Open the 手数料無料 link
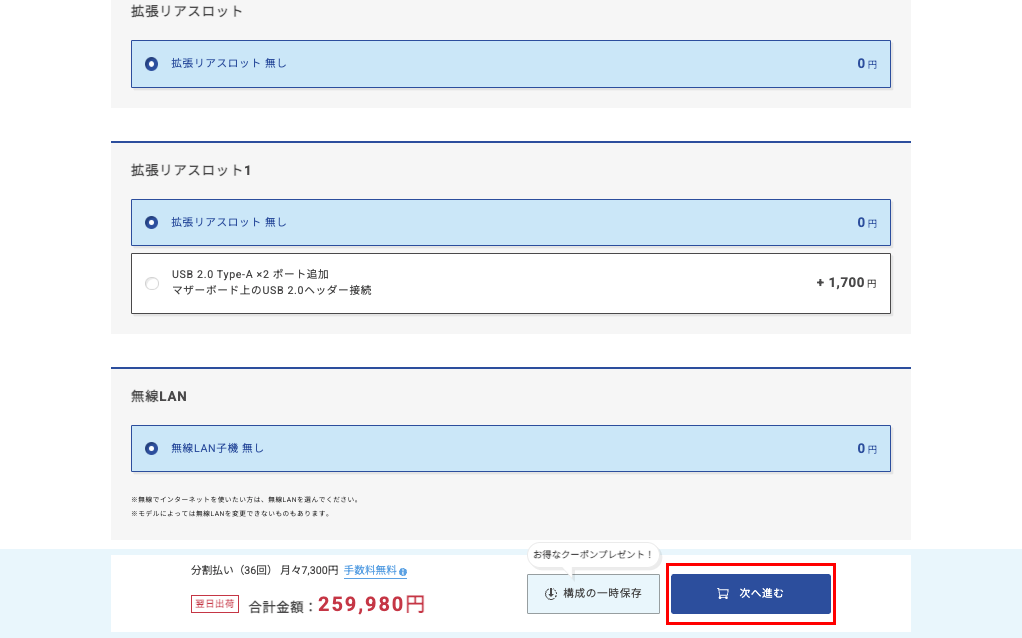This screenshot has height=638, width=1022. pyautogui.click(x=370, y=571)
